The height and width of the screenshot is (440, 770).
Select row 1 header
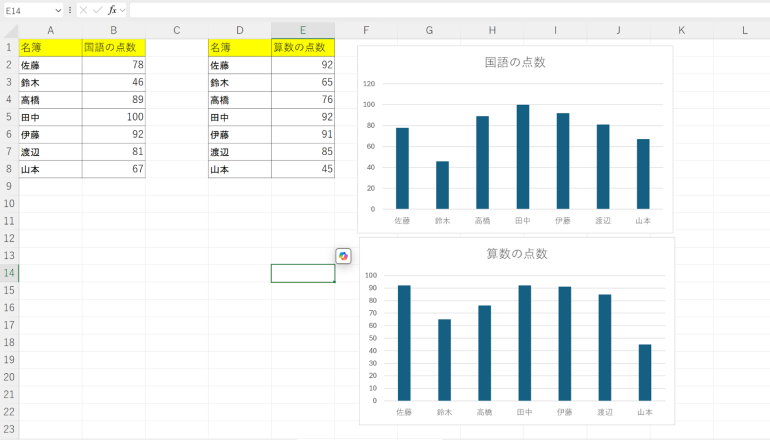[x=9, y=48]
